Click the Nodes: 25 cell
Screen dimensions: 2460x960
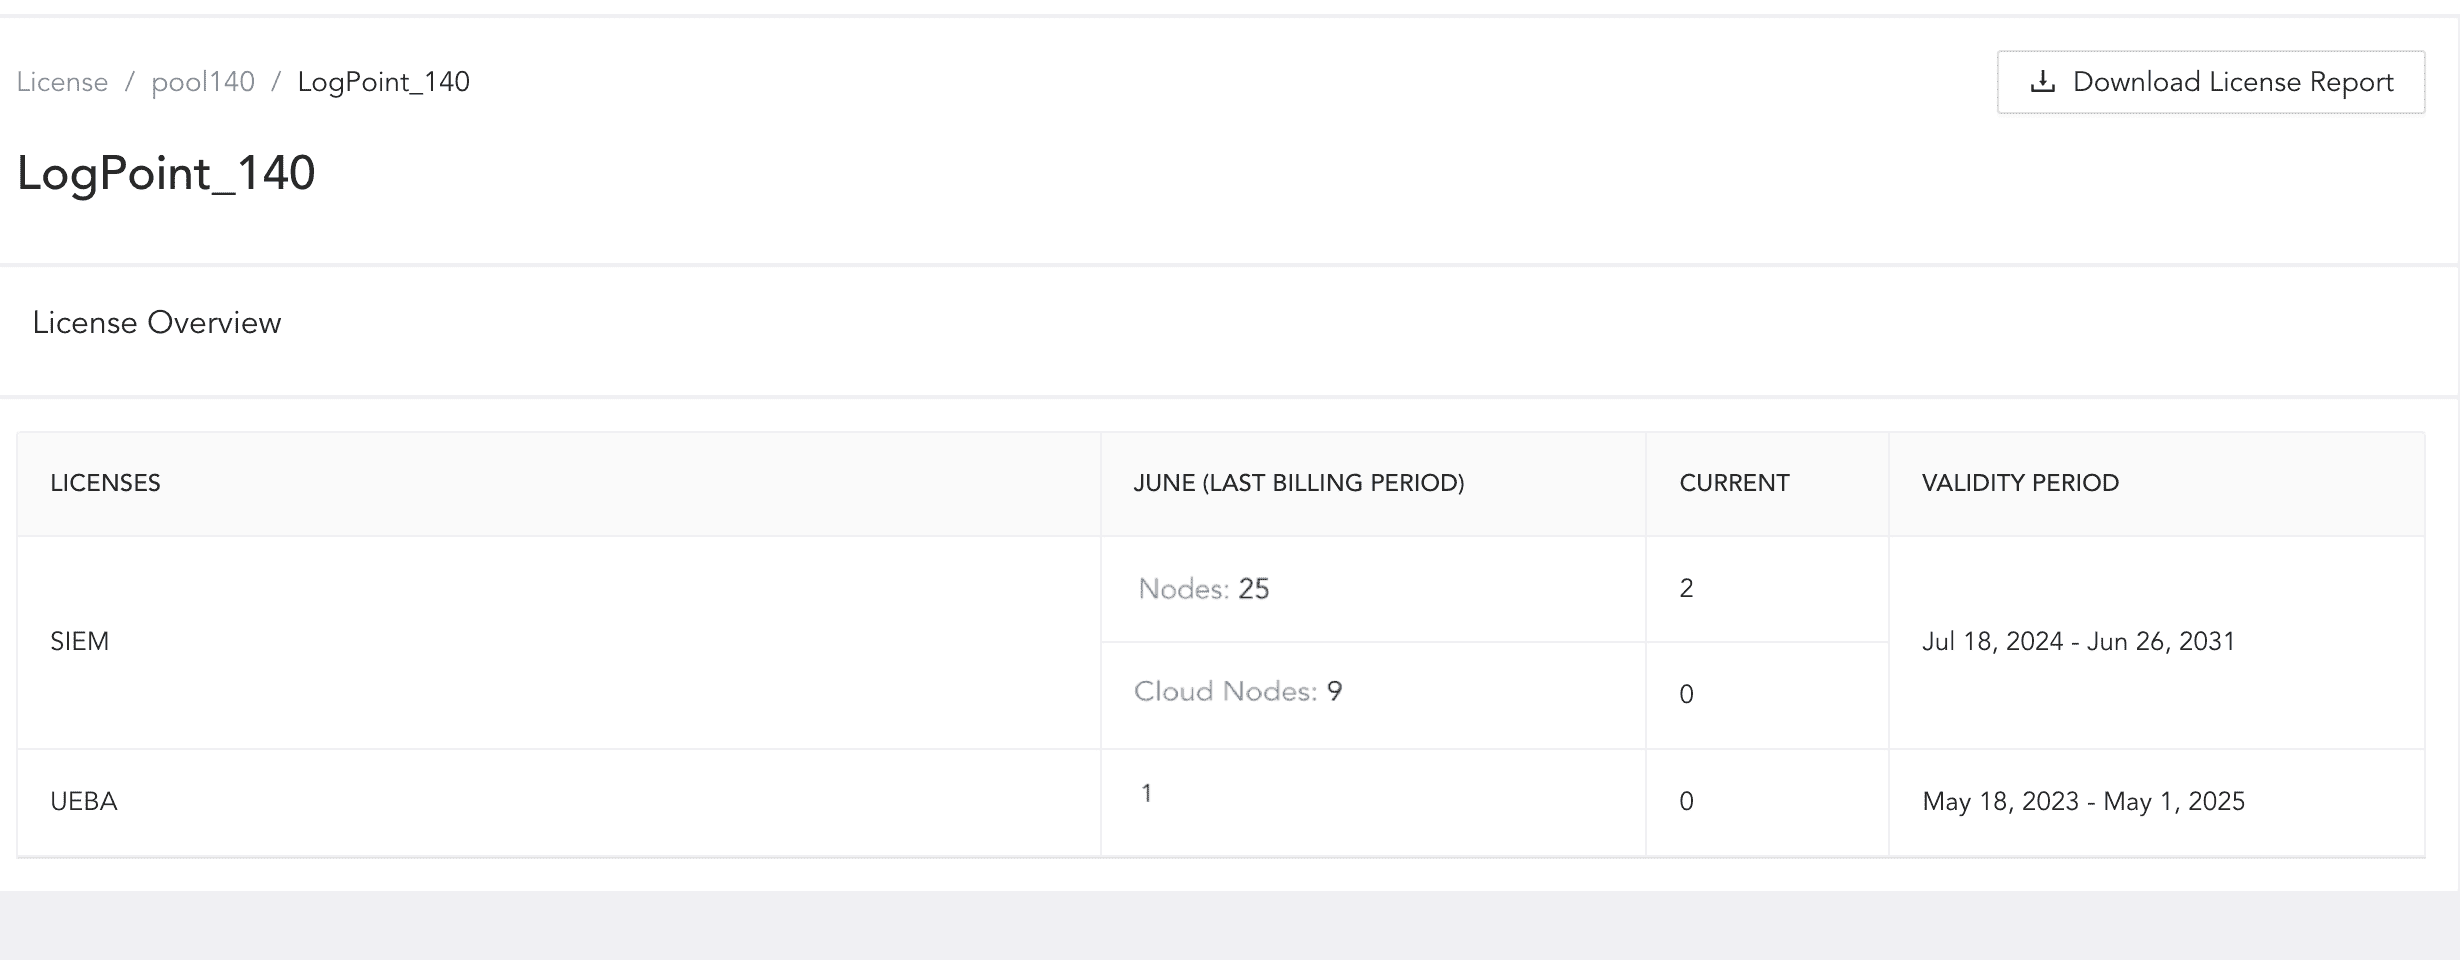(1204, 589)
